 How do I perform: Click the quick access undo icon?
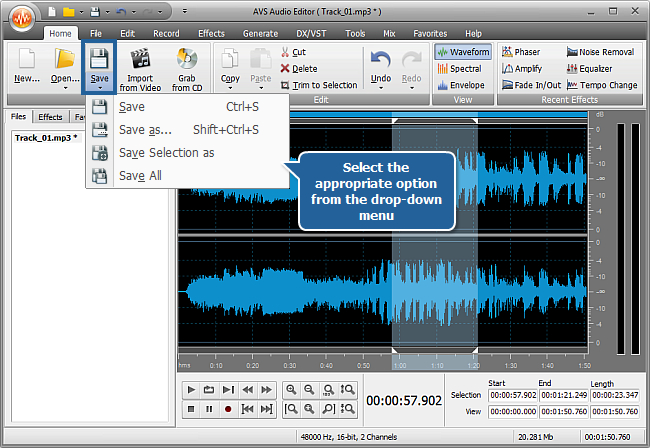pyautogui.click(x=121, y=12)
